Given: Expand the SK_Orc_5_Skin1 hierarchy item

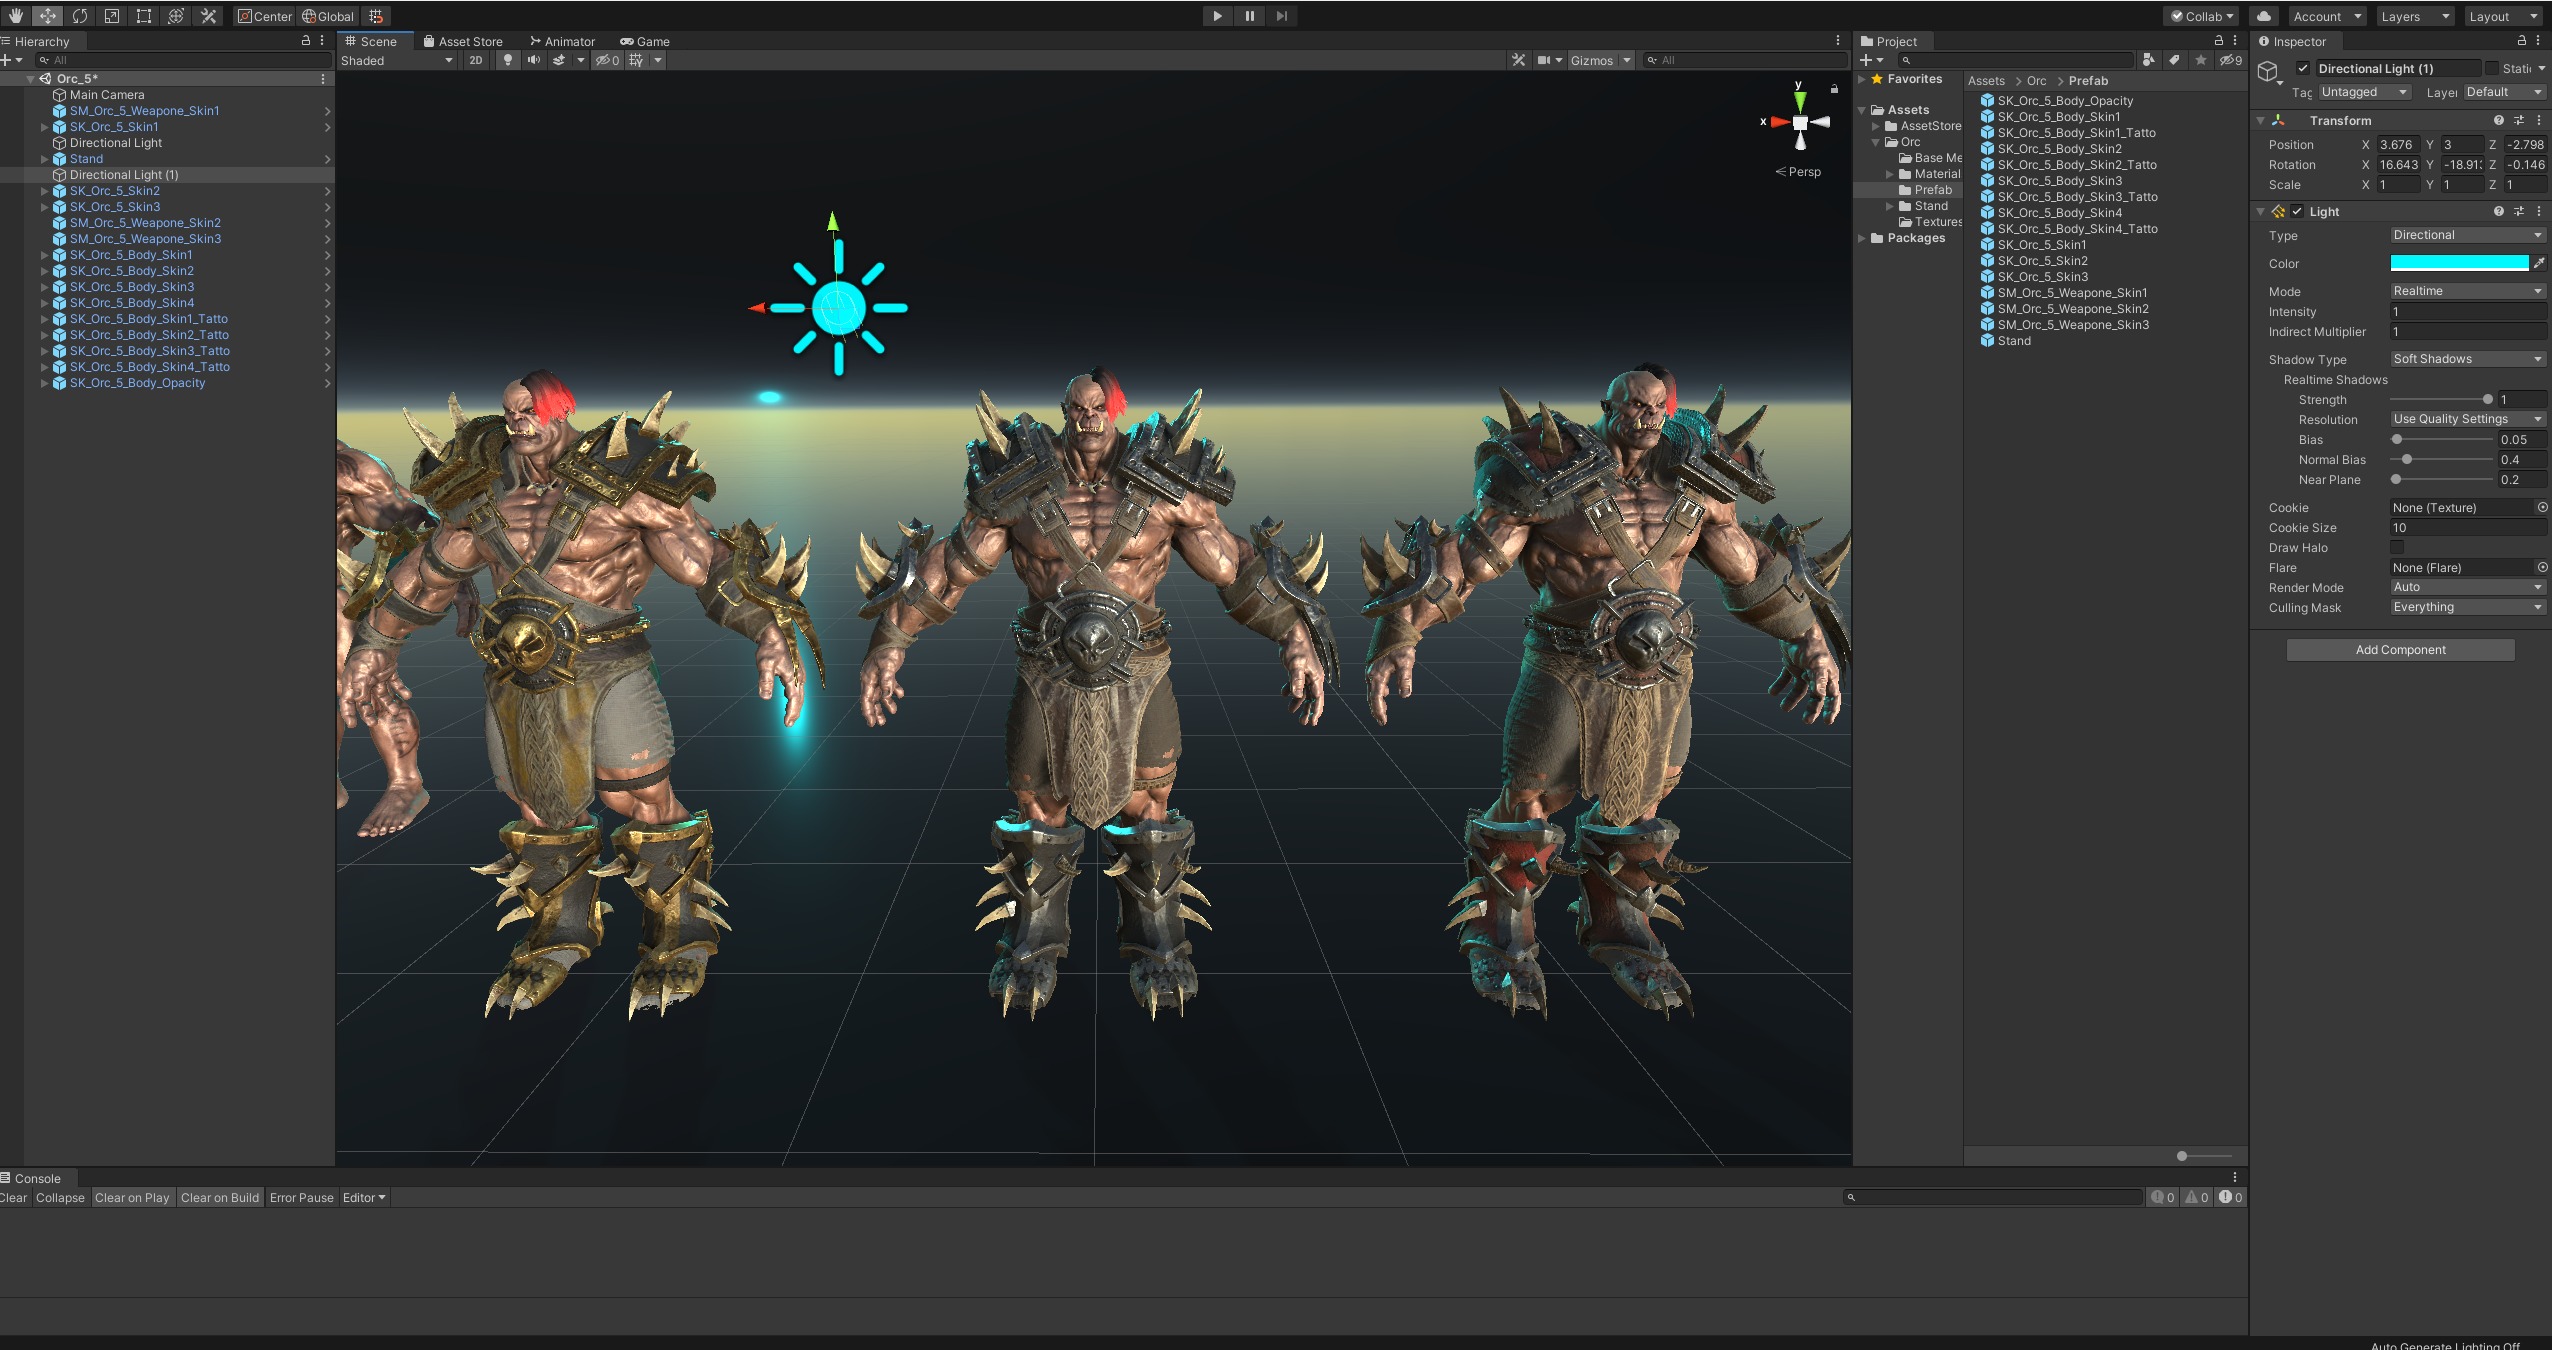Looking at the screenshot, I should (44, 127).
